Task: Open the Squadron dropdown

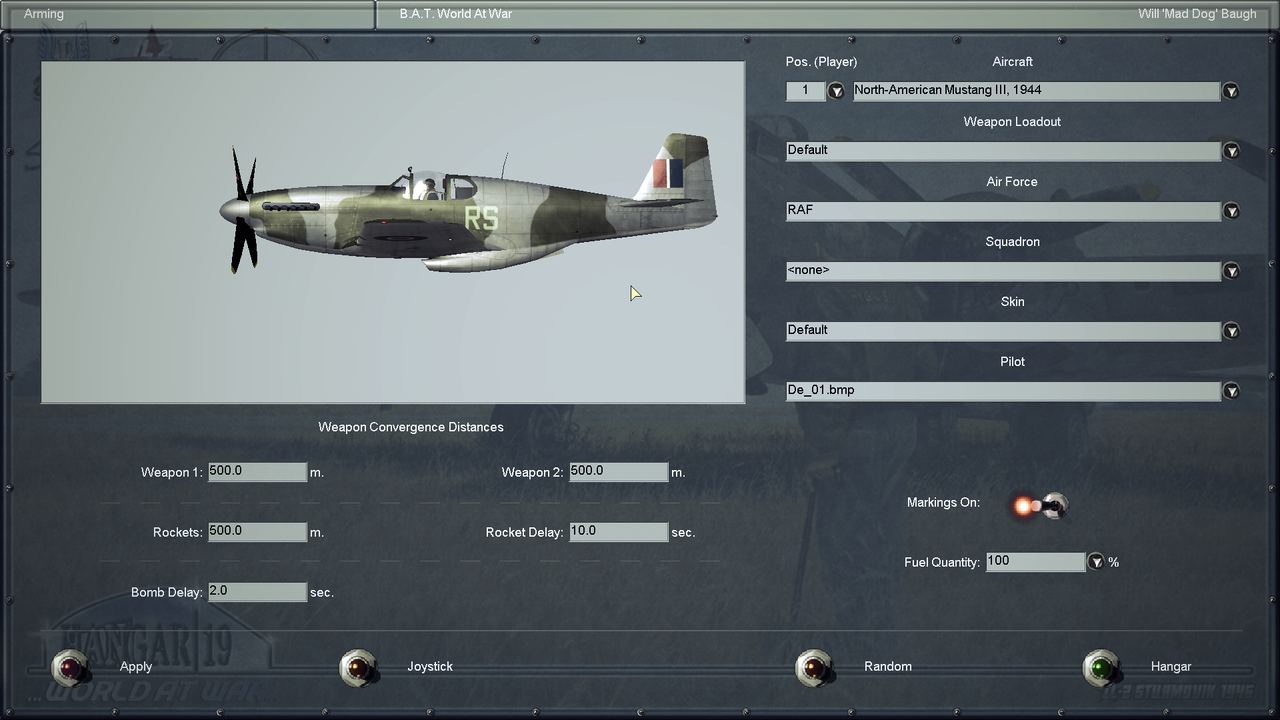Action: click(x=1231, y=270)
